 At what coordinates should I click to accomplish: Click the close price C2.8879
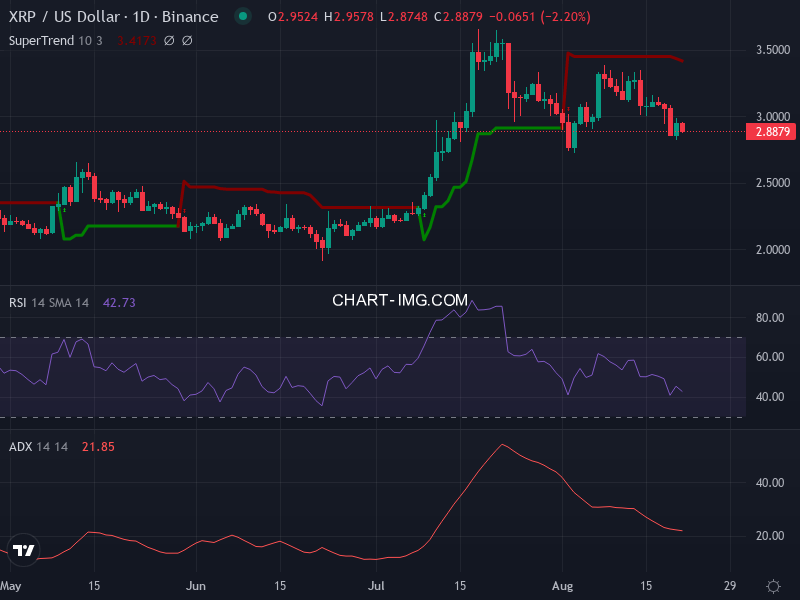coord(458,17)
